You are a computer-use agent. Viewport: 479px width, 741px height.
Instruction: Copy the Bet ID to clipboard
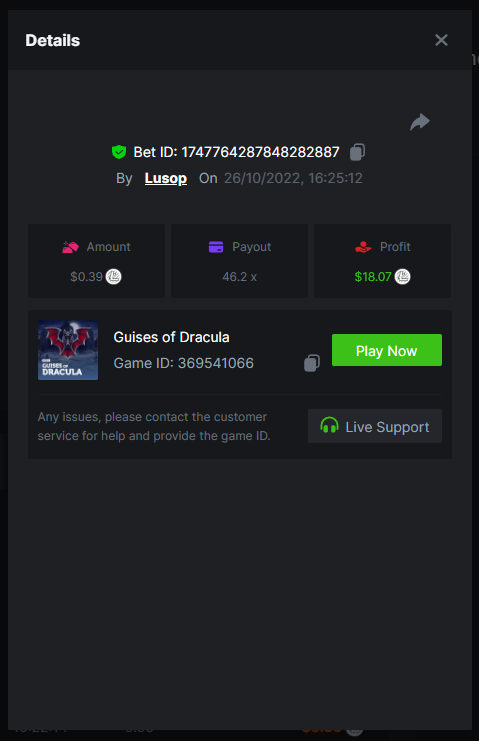[358, 152]
